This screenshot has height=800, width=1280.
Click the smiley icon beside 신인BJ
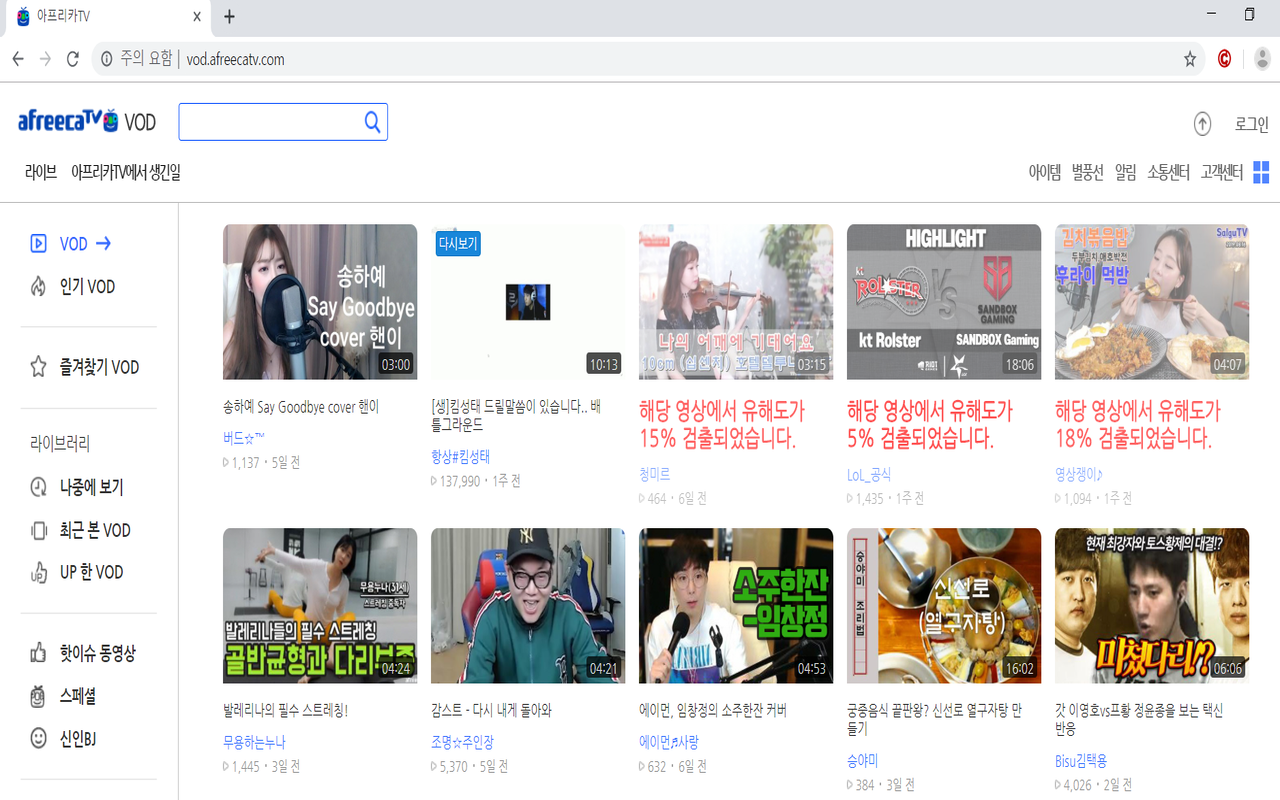tap(38, 738)
